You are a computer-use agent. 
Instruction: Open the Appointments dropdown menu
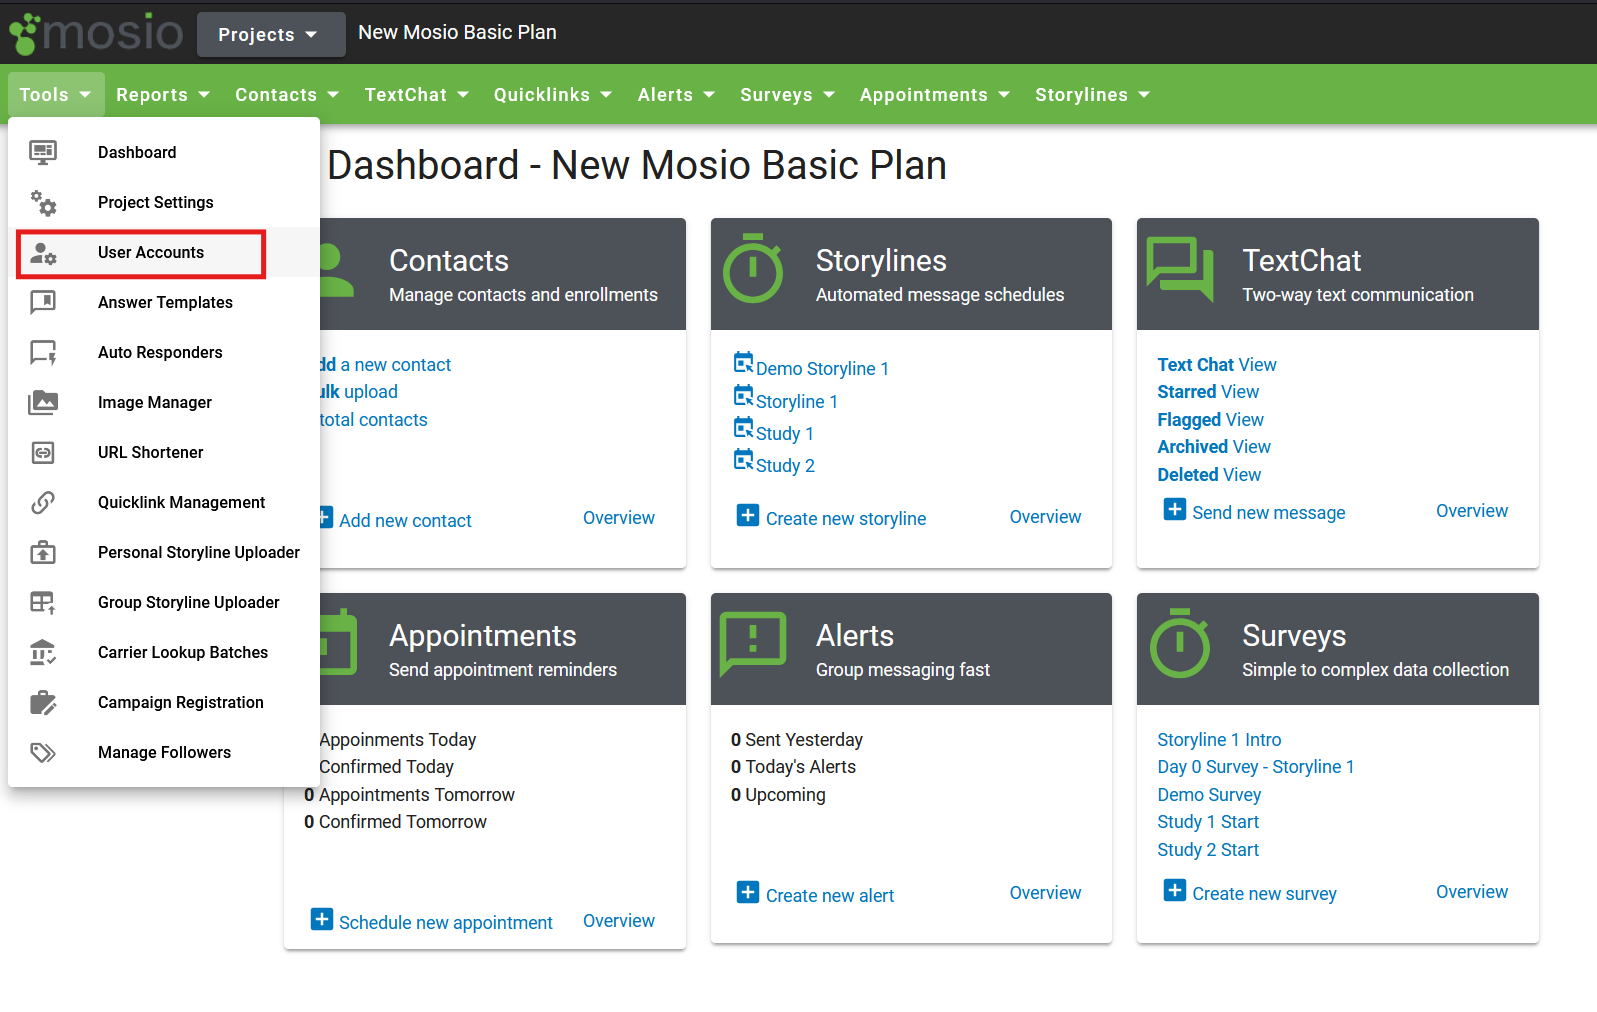pyautogui.click(x=935, y=95)
